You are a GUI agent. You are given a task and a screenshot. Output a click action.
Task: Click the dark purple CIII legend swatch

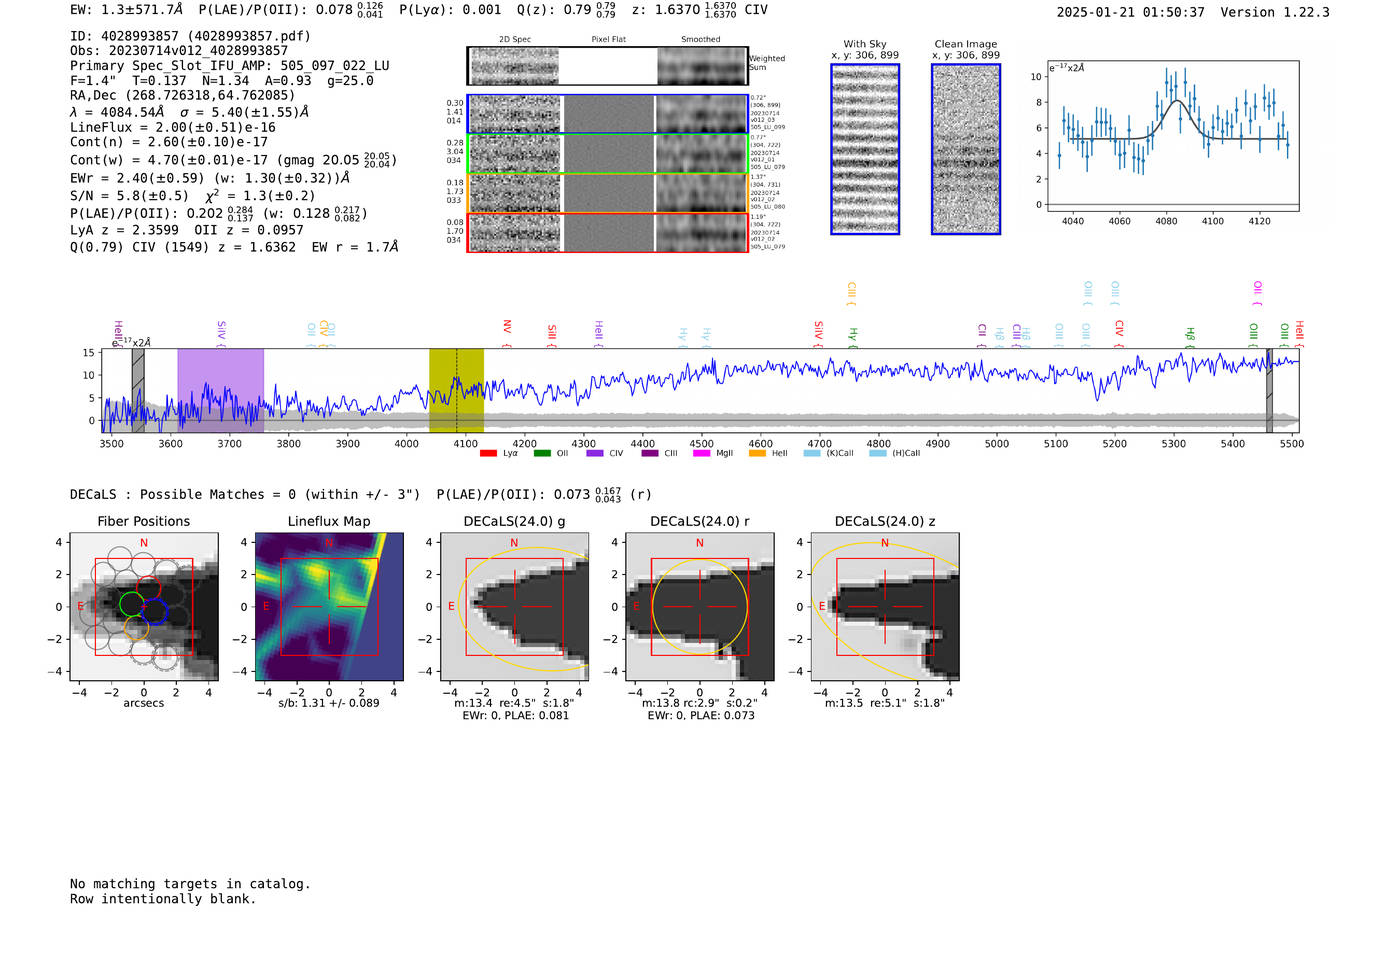tap(650, 453)
